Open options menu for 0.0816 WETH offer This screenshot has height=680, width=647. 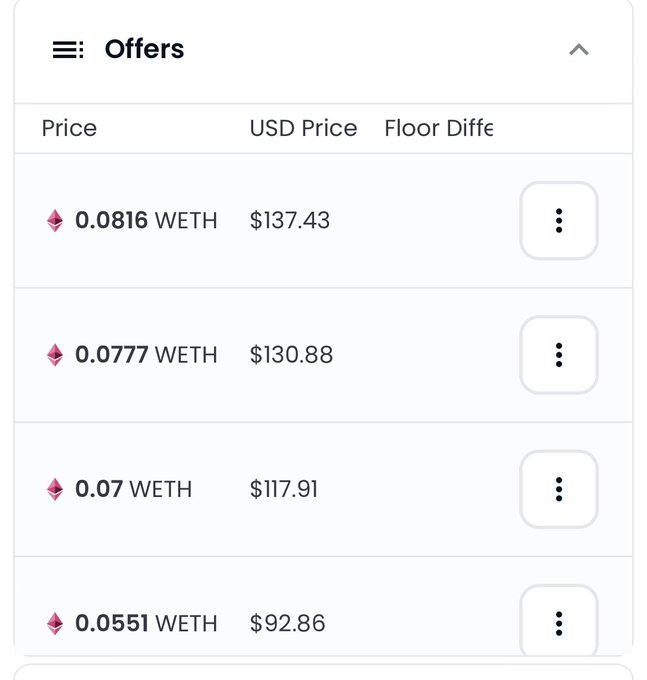point(559,221)
